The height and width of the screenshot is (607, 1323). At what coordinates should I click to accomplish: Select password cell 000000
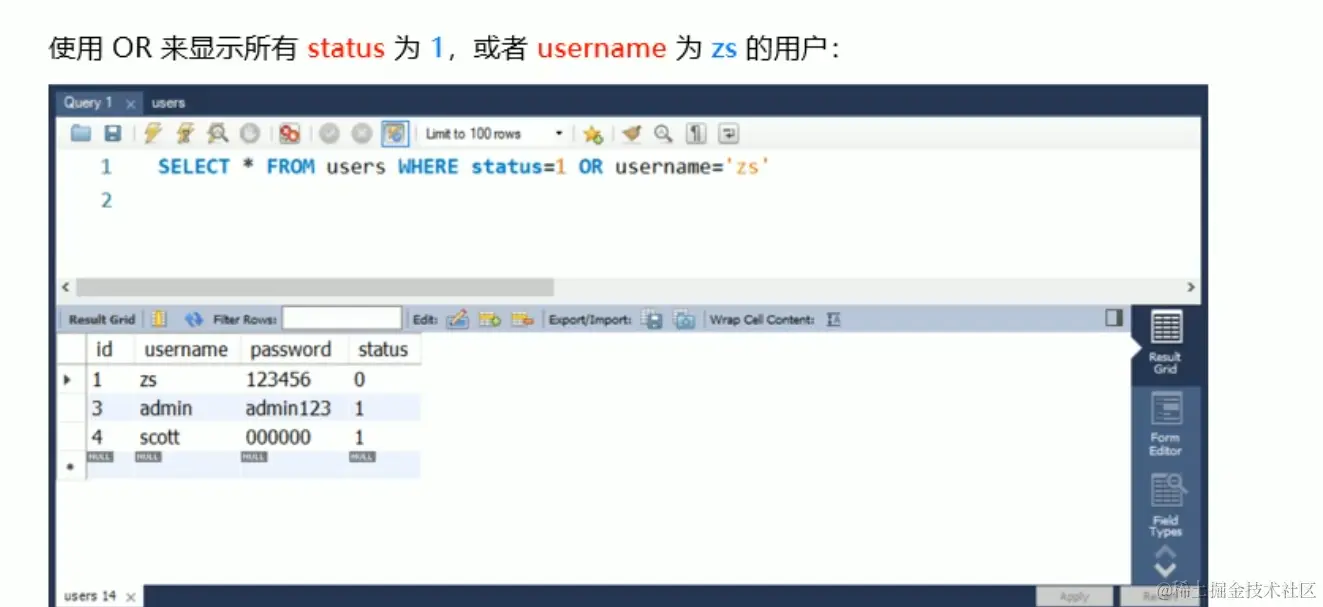tap(294, 437)
